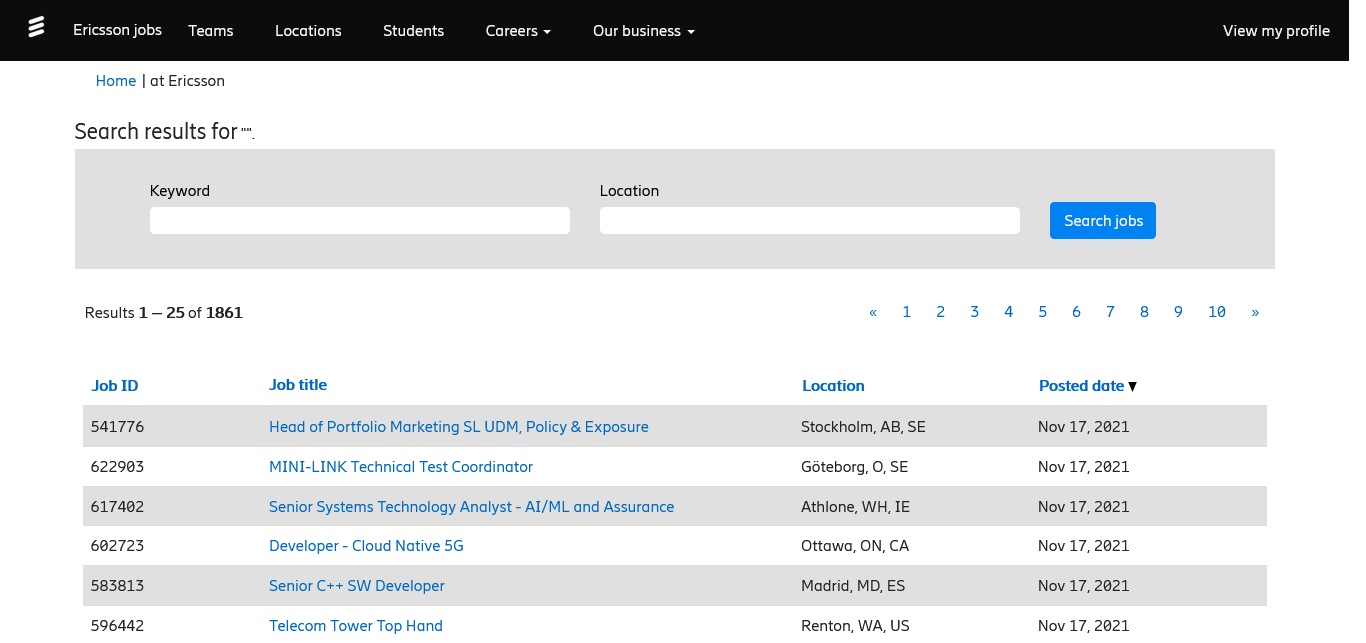Sort the table by Job title
1366x643 pixels.
(x=298, y=385)
